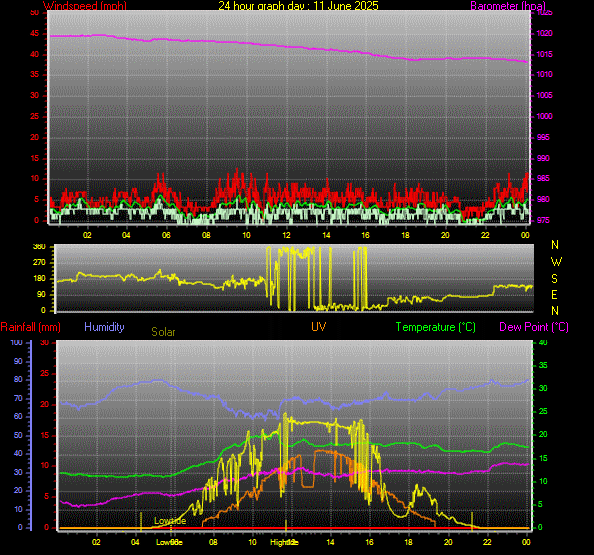Click the '990' barometer axis value
The image size is (594, 555).
point(543,158)
